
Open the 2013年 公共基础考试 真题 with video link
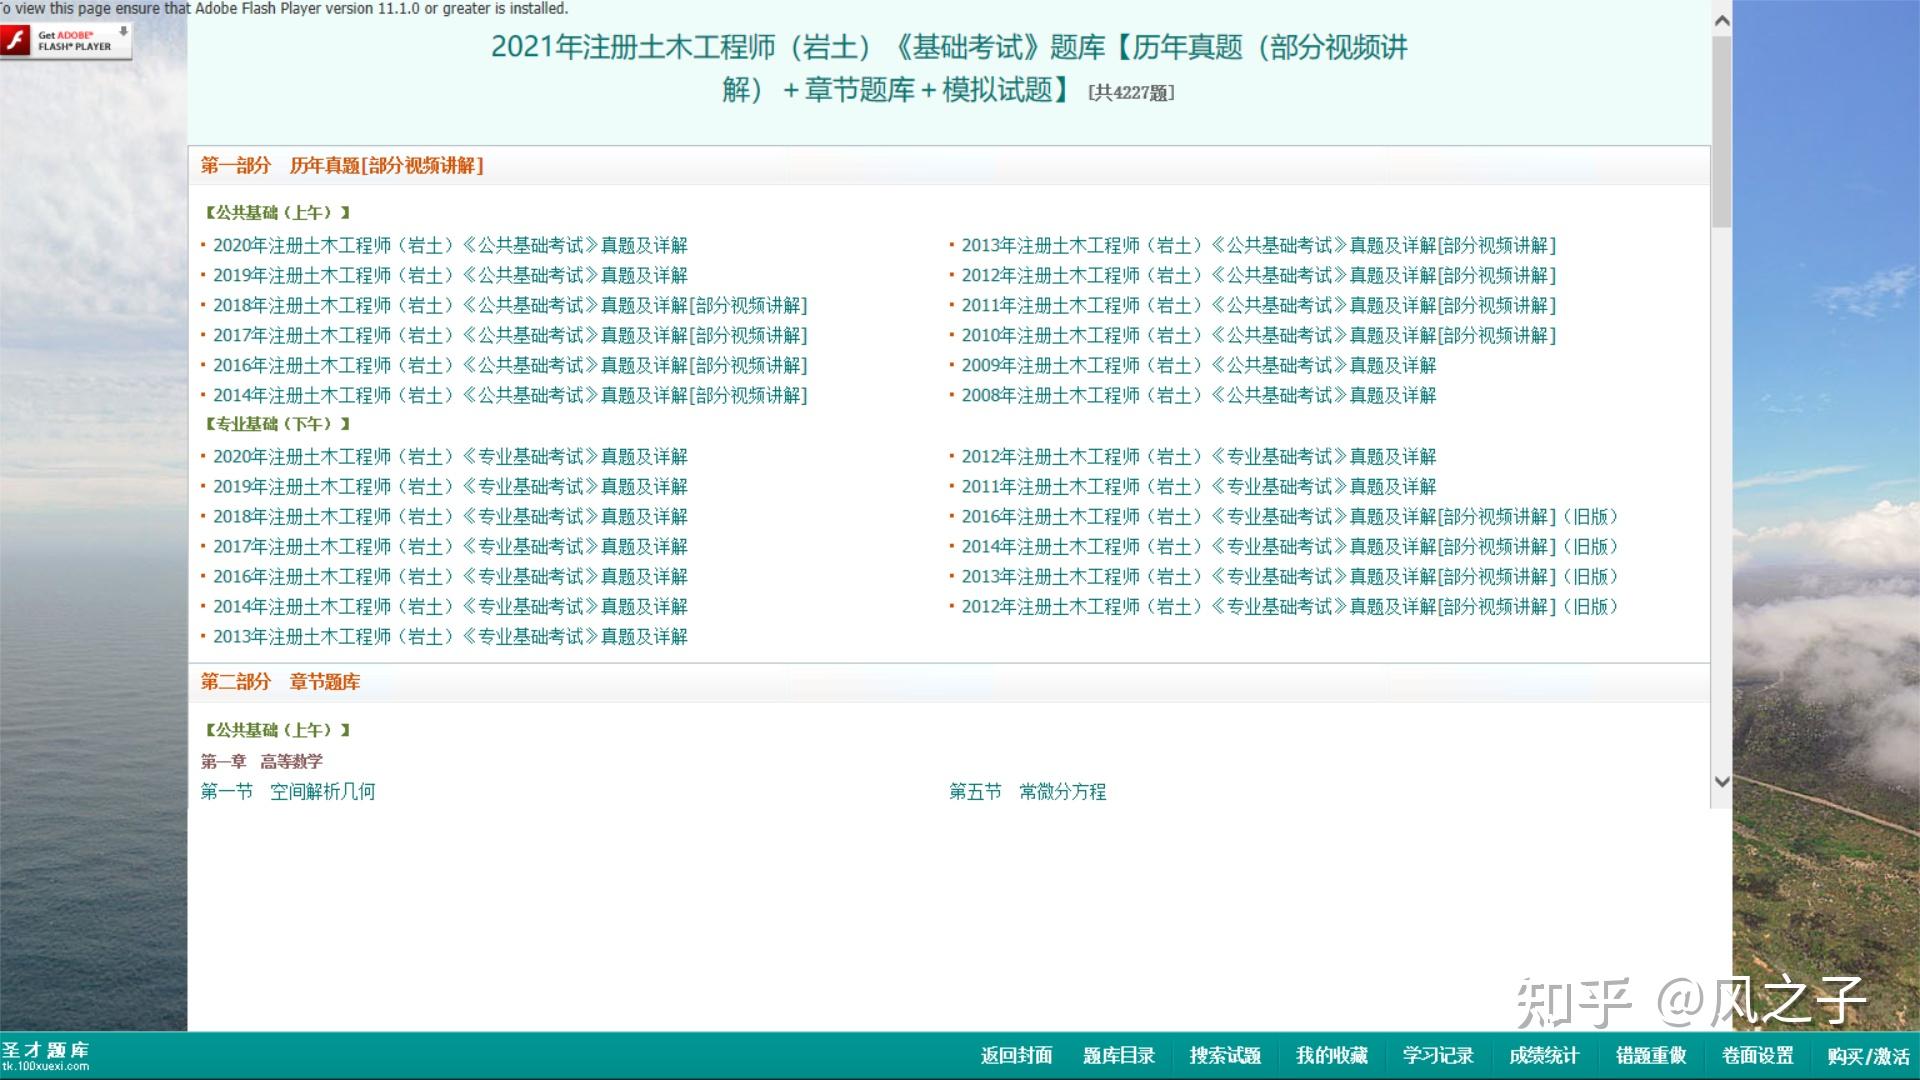[1259, 245]
